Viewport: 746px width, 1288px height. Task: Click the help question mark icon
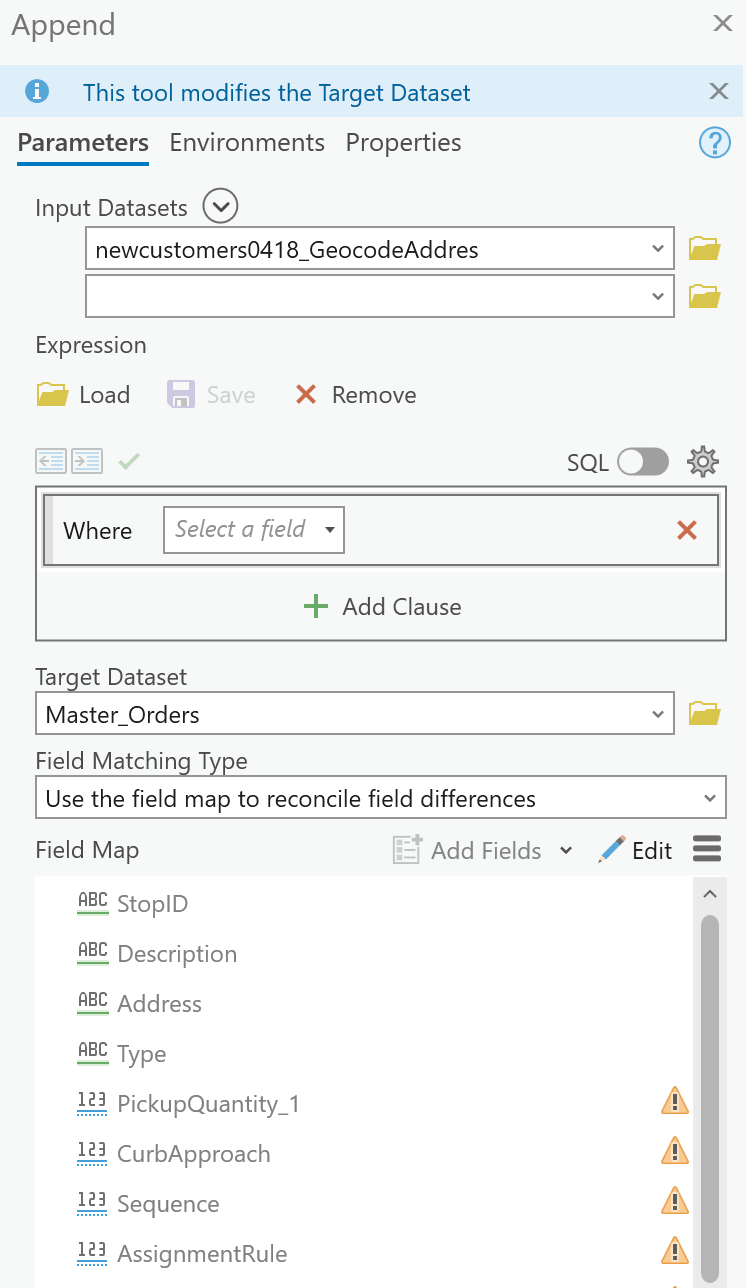click(x=714, y=143)
